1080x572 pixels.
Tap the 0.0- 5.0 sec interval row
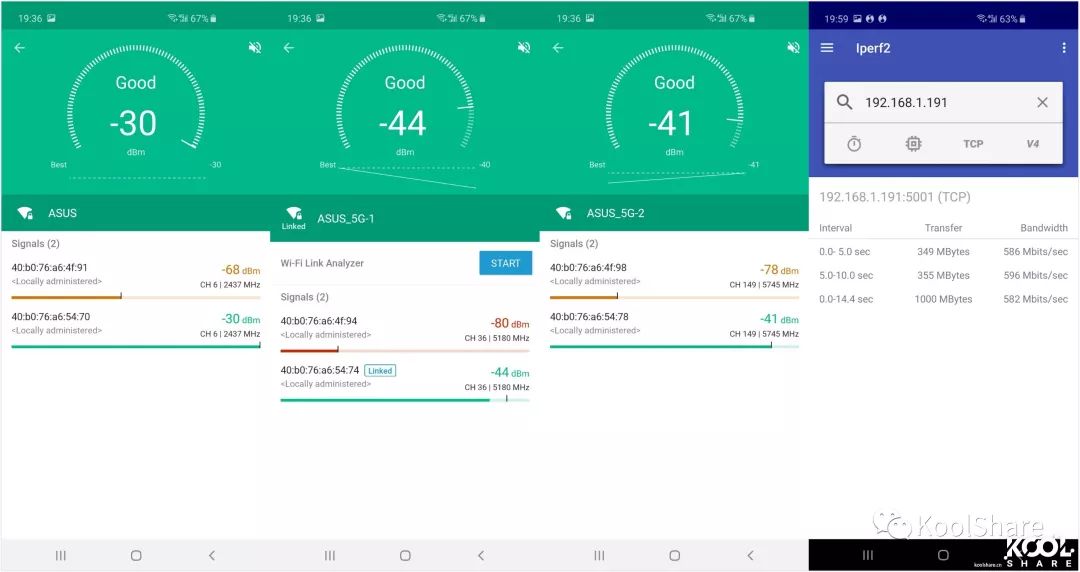tap(944, 252)
